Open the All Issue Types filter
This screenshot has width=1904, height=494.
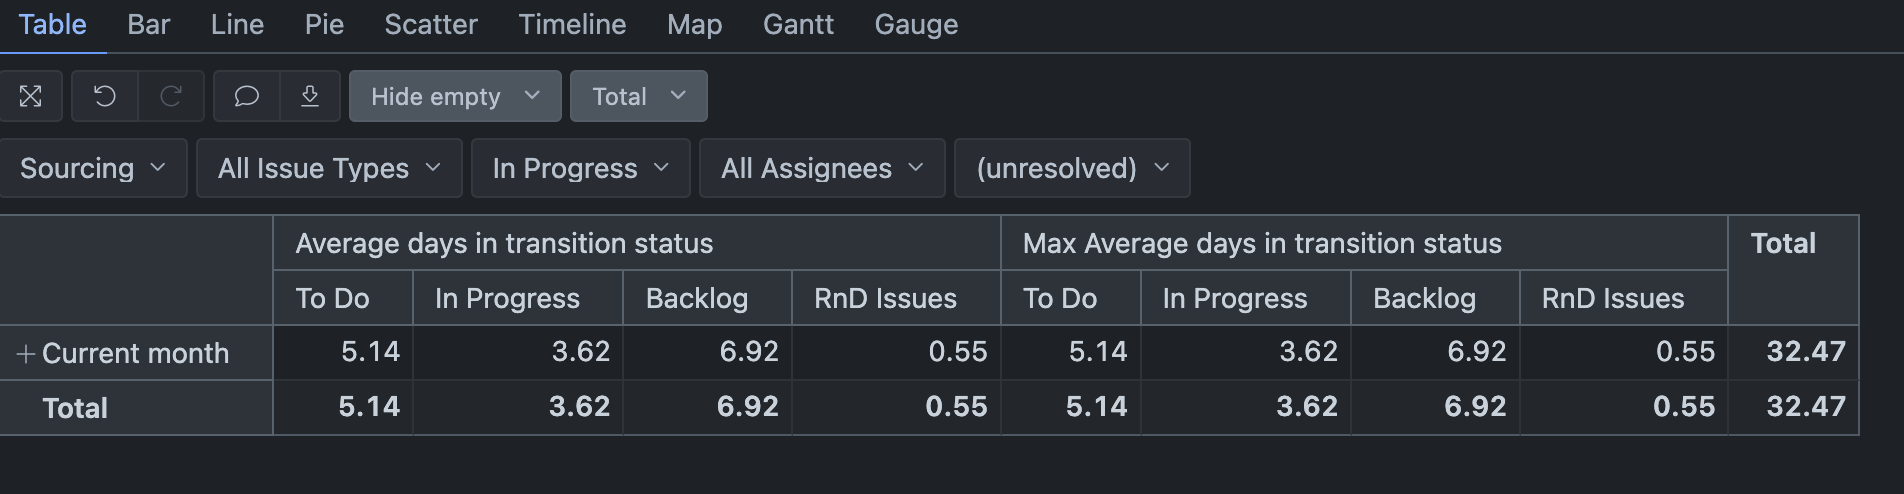pyautogui.click(x=329, y=168)
